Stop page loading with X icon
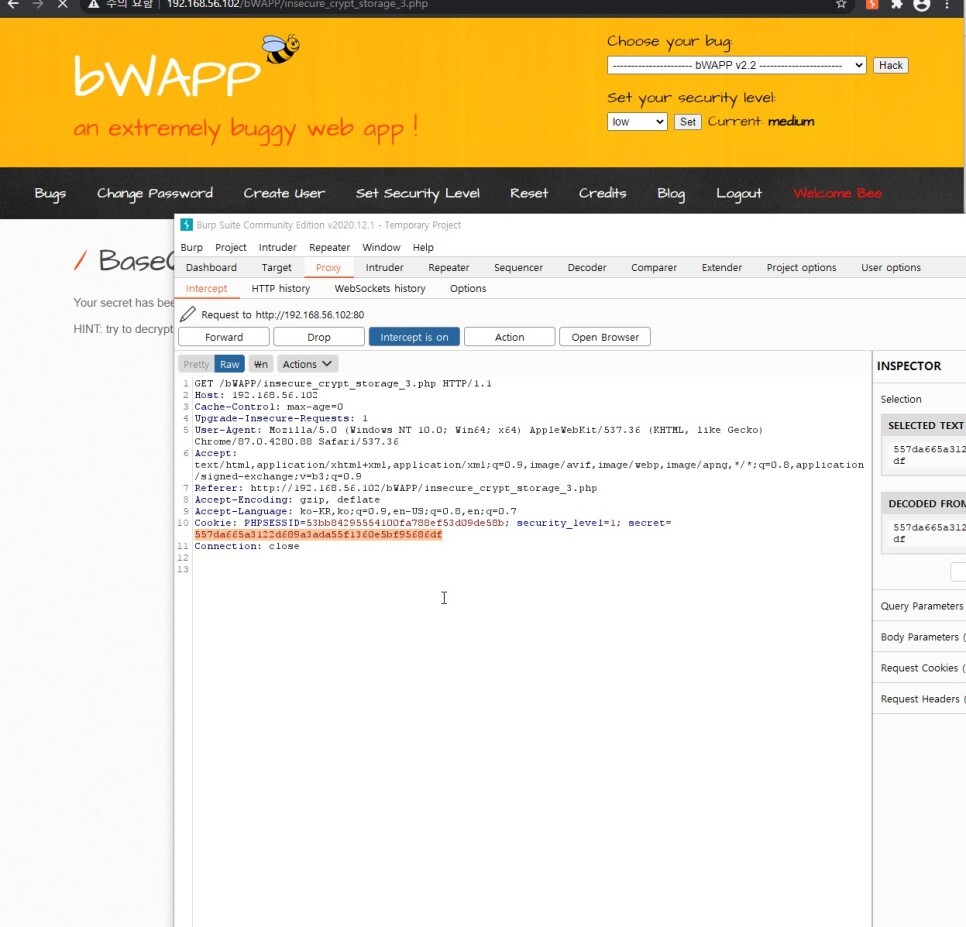This screenshot has width=966, height=927. tap(62, 4)
